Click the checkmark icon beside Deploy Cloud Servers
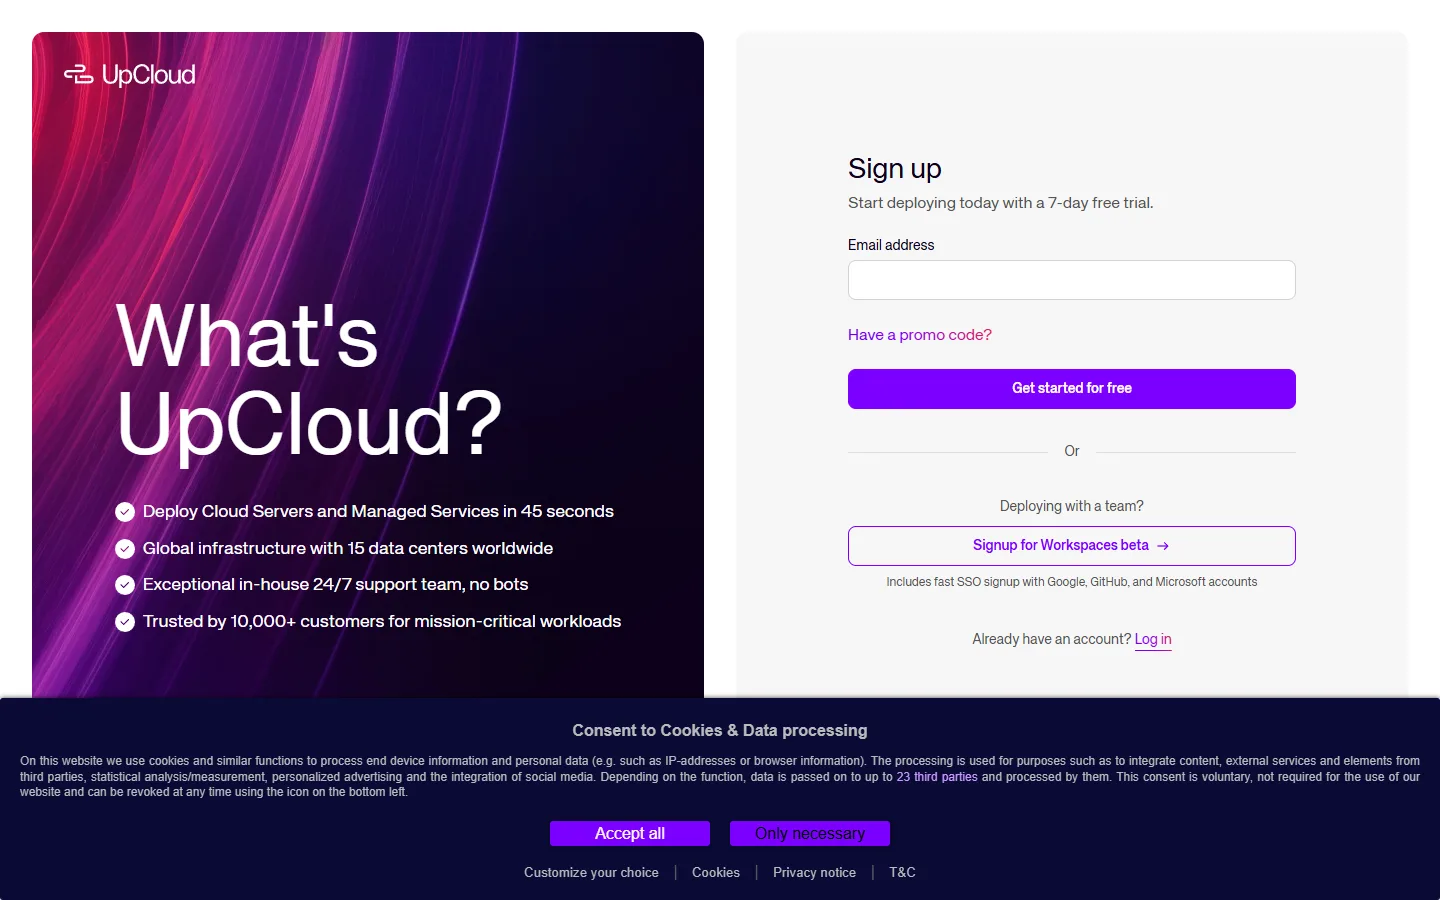1440x900 pixels. tap(125, 512)
